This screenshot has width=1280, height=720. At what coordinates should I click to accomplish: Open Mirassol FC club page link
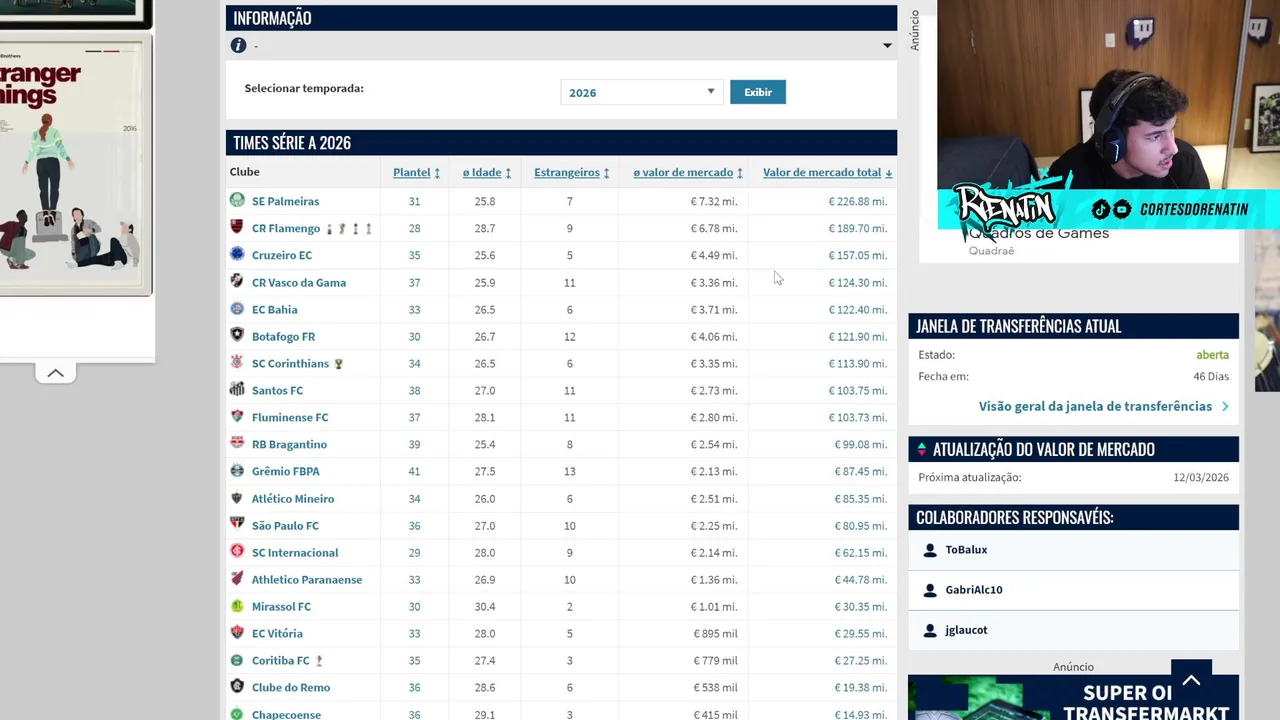tap(281, 606)
